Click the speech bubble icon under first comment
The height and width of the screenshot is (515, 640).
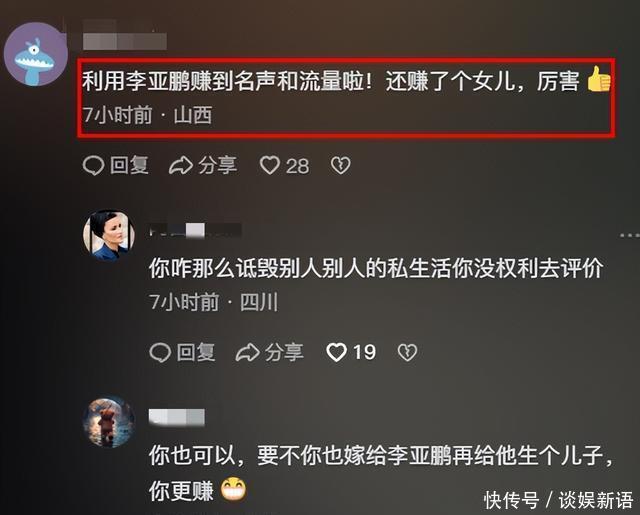93,166
